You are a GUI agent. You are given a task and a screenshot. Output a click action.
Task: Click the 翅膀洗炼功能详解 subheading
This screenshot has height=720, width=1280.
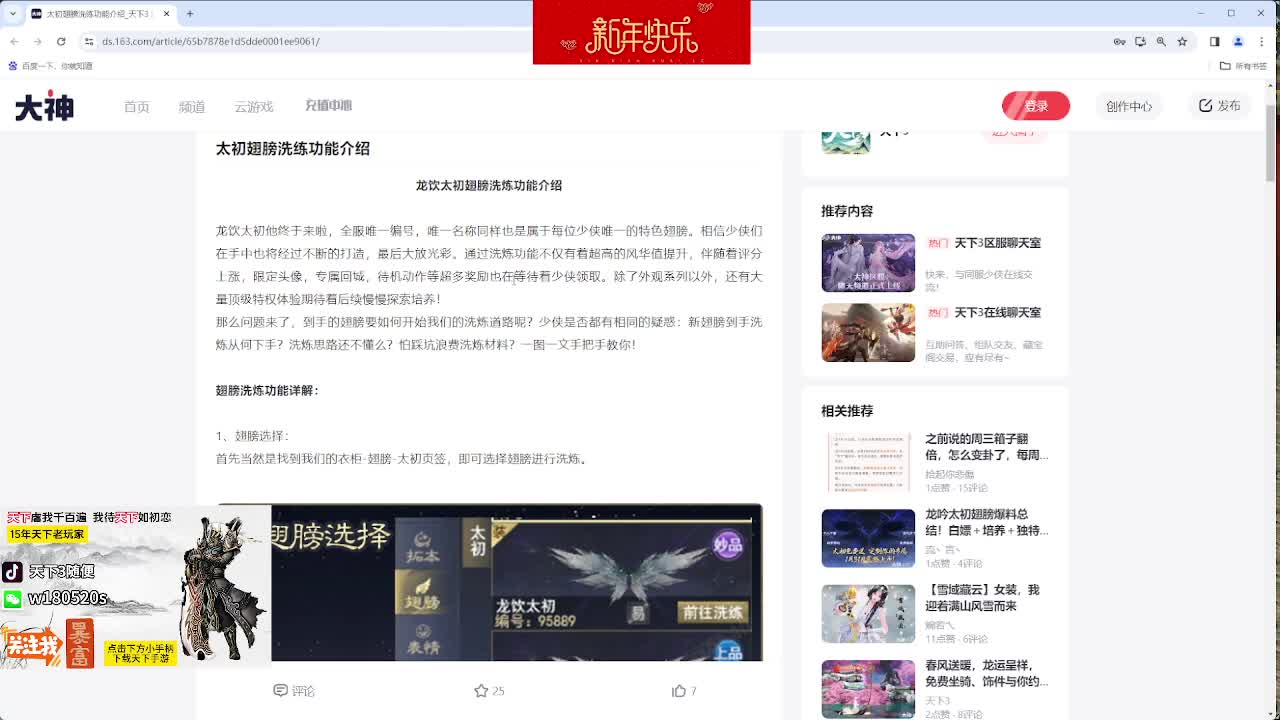267,390
